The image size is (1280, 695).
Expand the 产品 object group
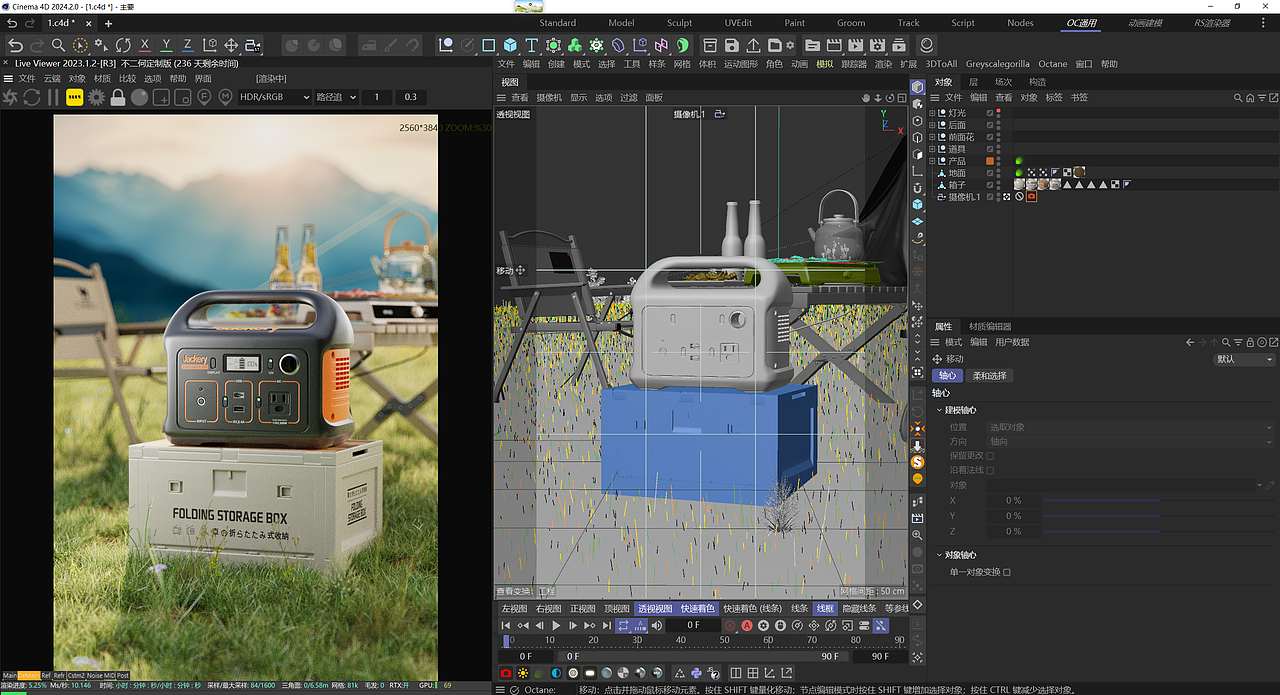(x=932, y=161)
